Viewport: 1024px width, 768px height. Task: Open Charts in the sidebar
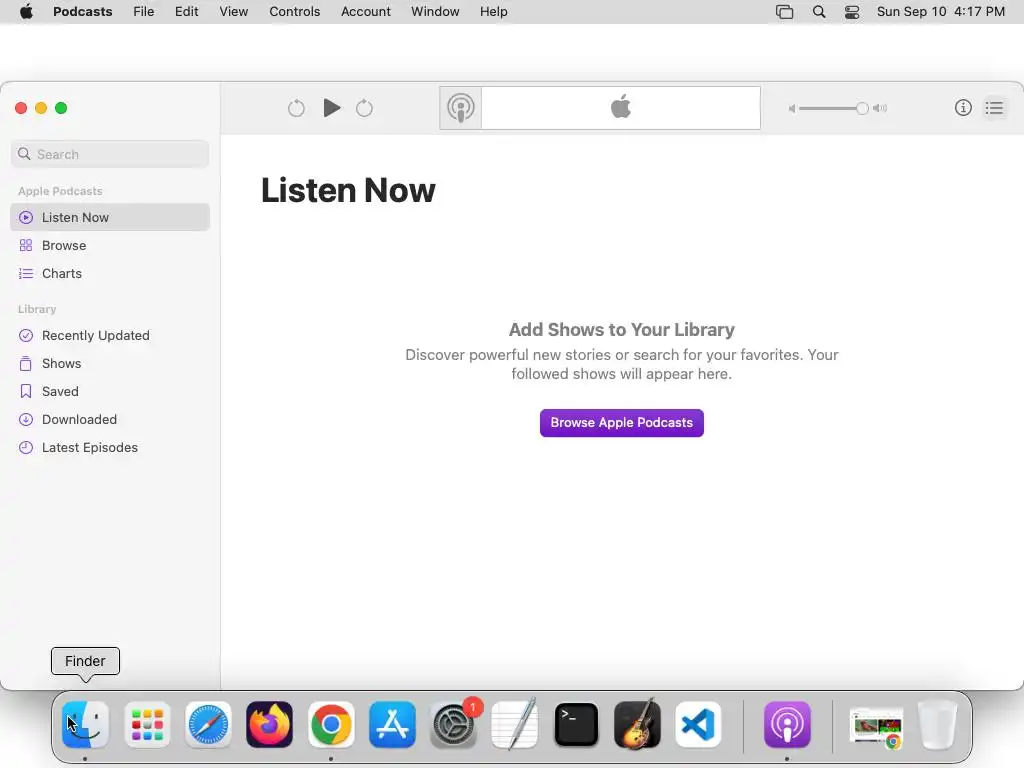[x=110, y=274]
